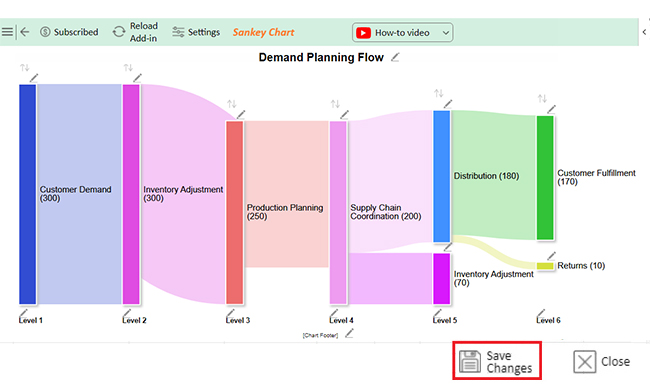Click the Production Planning (250) label

pos(285,212)
